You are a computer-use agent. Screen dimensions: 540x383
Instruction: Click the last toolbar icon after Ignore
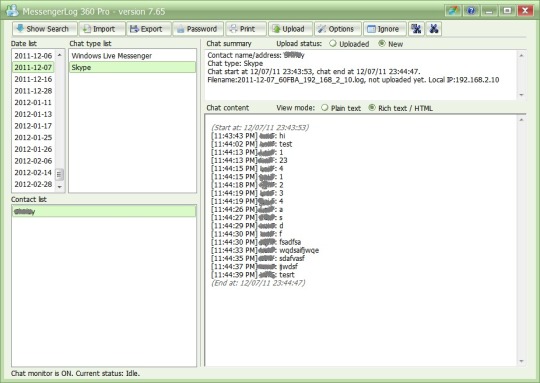point(434,29)
